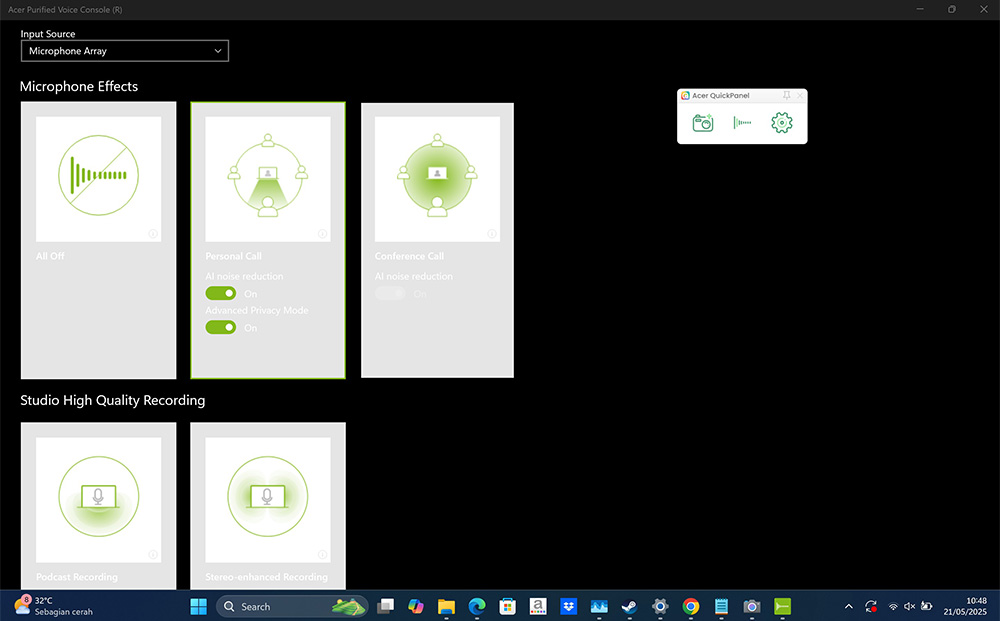Click the Input Source label
This screenshot has height=621, width=1000.
pyautogui.click(x=48, y=34)
